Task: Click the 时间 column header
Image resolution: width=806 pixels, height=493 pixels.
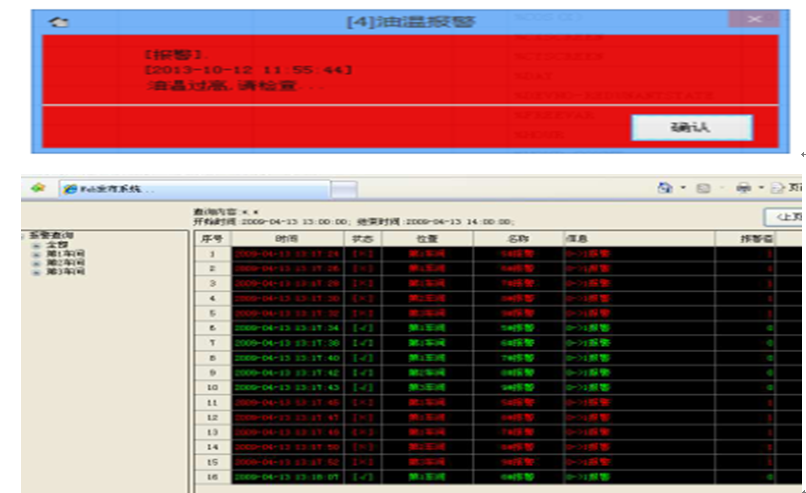Action: click(286, 239)
